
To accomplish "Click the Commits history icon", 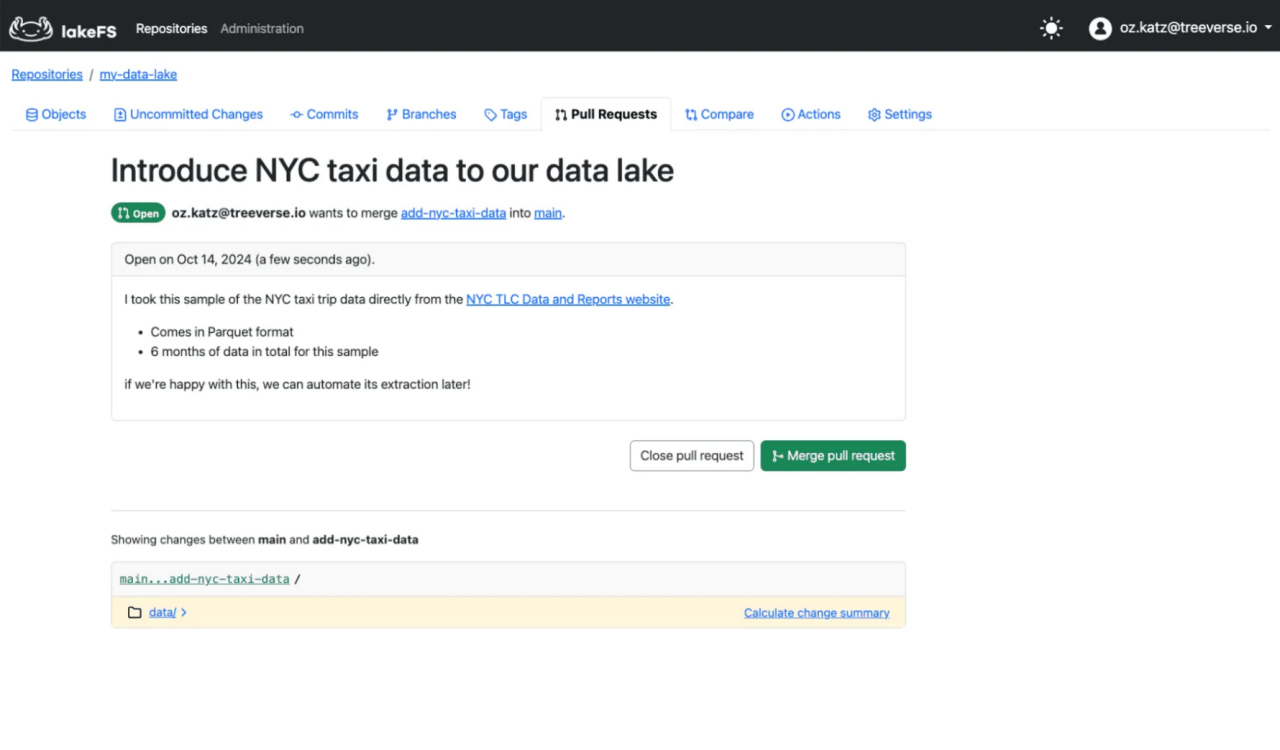I will coord(295,114).
